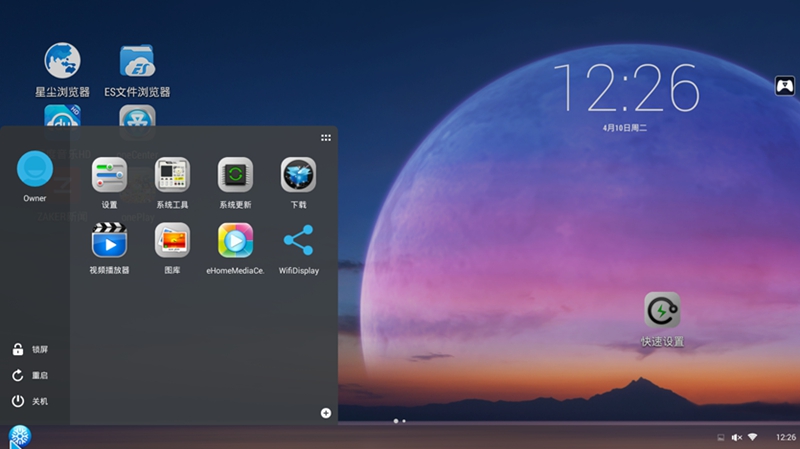Open 设置 (Settings) app in start menu
This screenshot has height=449, width=800.
click(109, 176)
